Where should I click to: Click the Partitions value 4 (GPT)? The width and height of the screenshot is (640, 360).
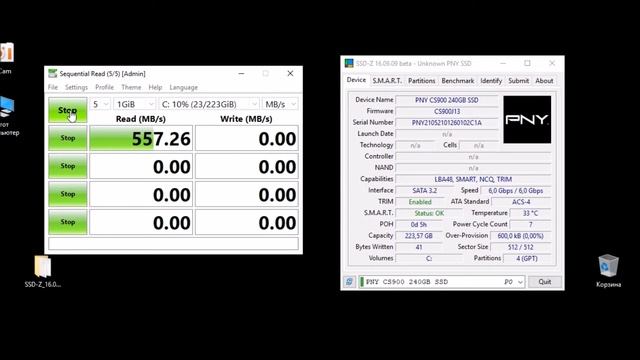pyautogui.click(x=527, y=259)
